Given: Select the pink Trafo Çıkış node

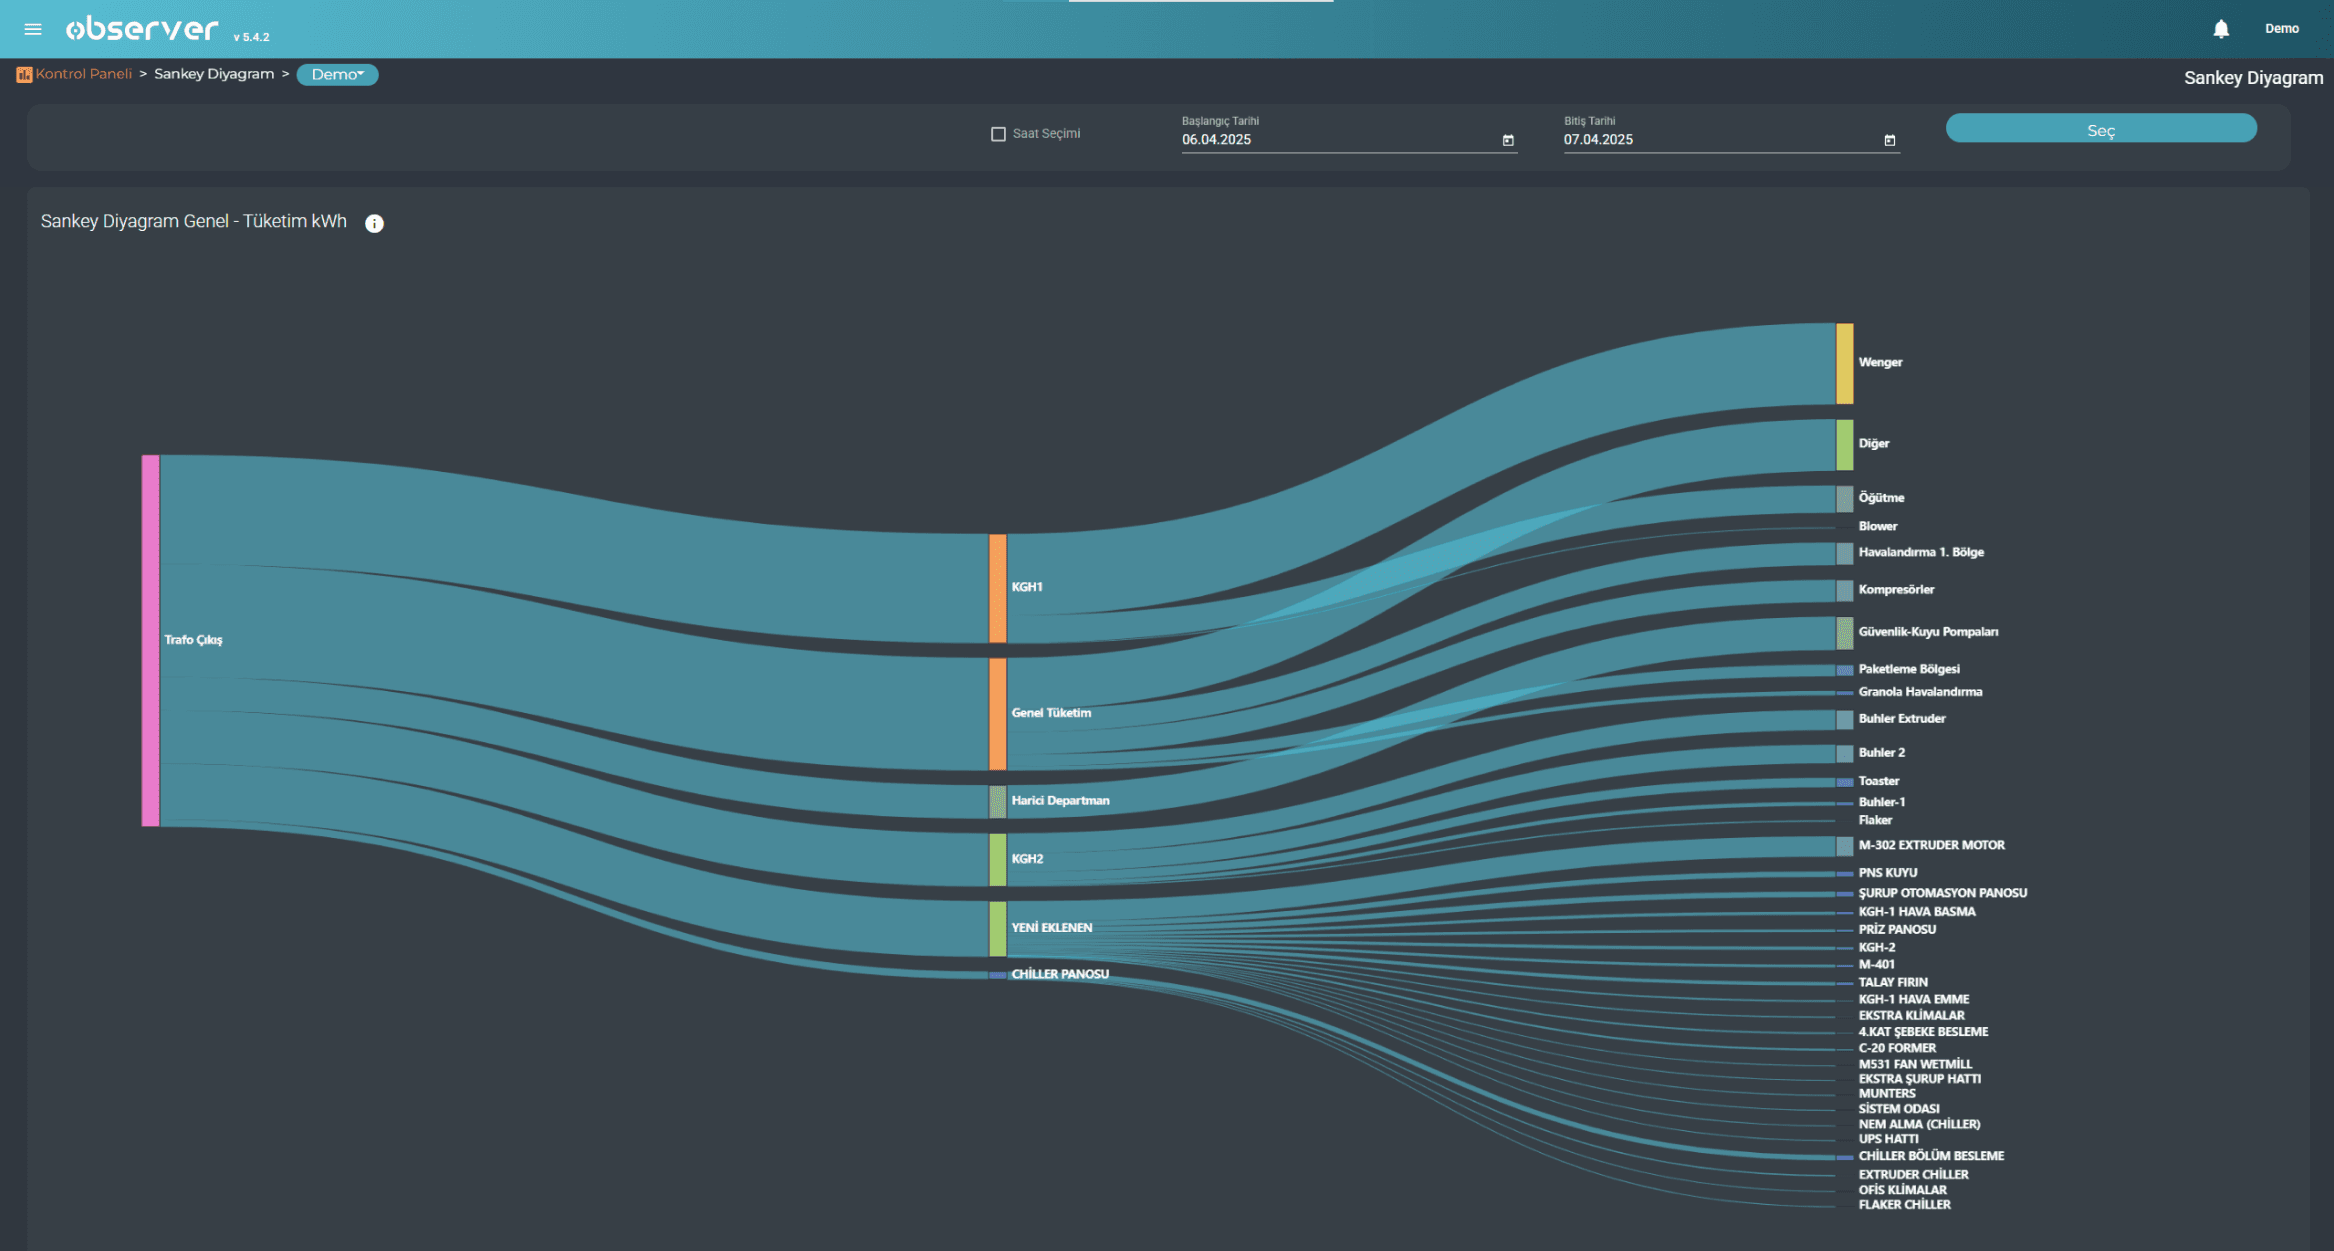Looking at the screenshot, I should pos(151,640).
